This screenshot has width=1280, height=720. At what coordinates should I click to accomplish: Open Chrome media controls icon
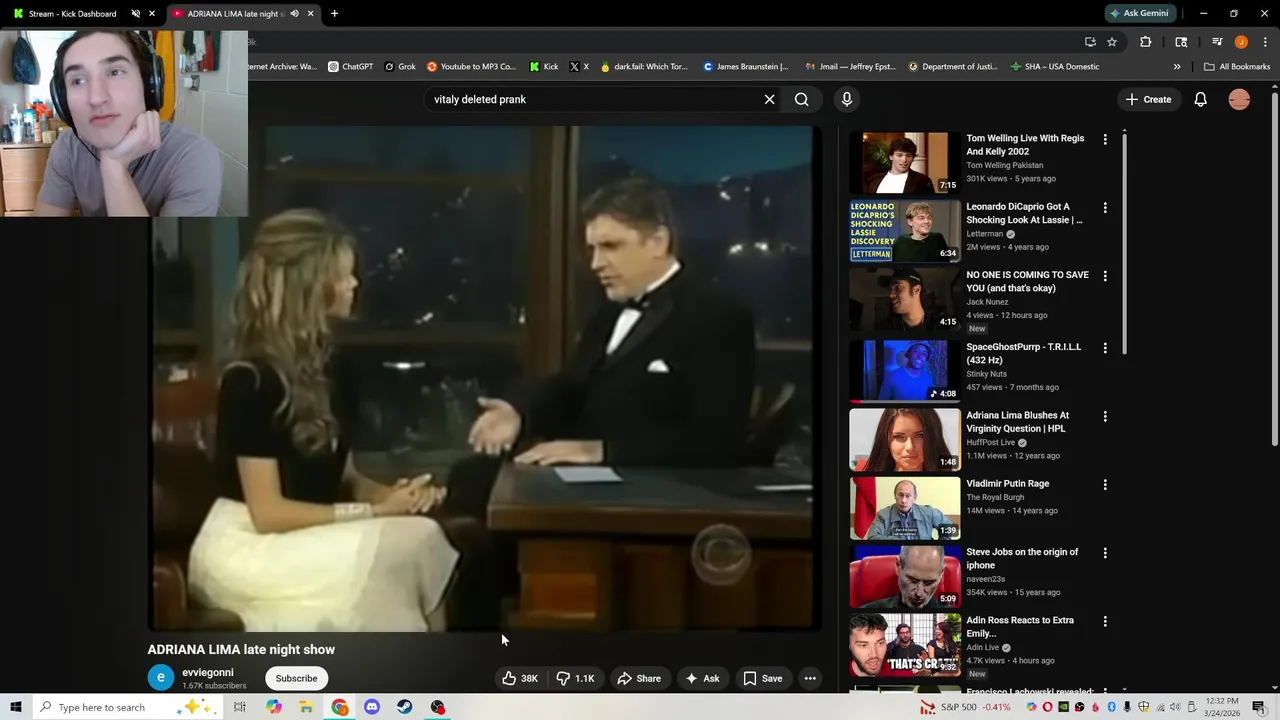pyautogui.click(x=1217, y=42)
